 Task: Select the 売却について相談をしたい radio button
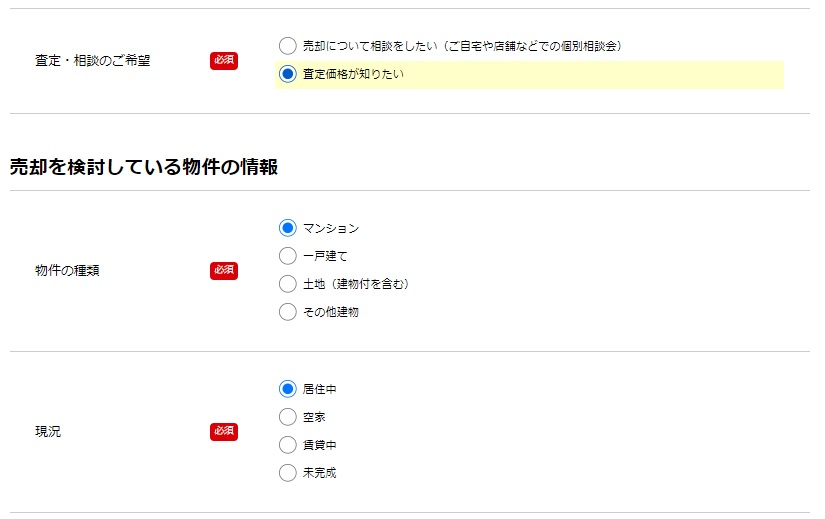[x=287, y=46]
